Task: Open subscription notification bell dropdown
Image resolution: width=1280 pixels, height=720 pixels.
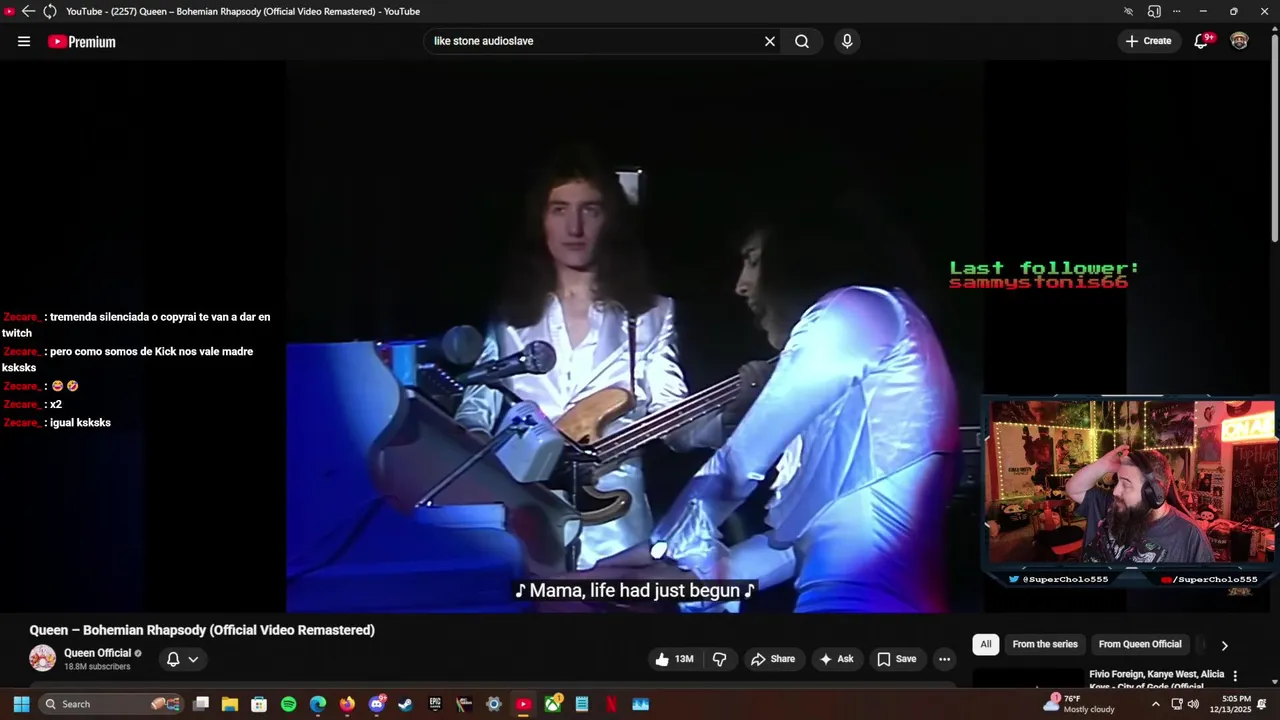Action: [182, 659]
